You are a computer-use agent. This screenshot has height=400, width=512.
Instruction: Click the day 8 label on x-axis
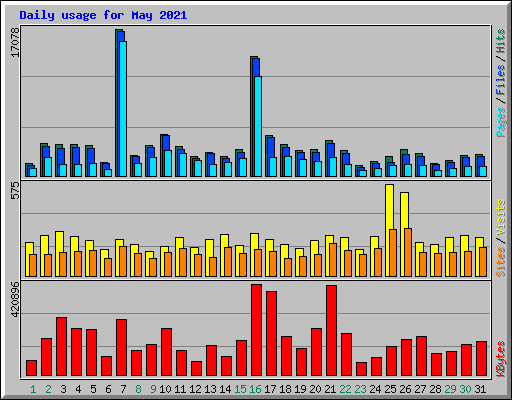138,389
